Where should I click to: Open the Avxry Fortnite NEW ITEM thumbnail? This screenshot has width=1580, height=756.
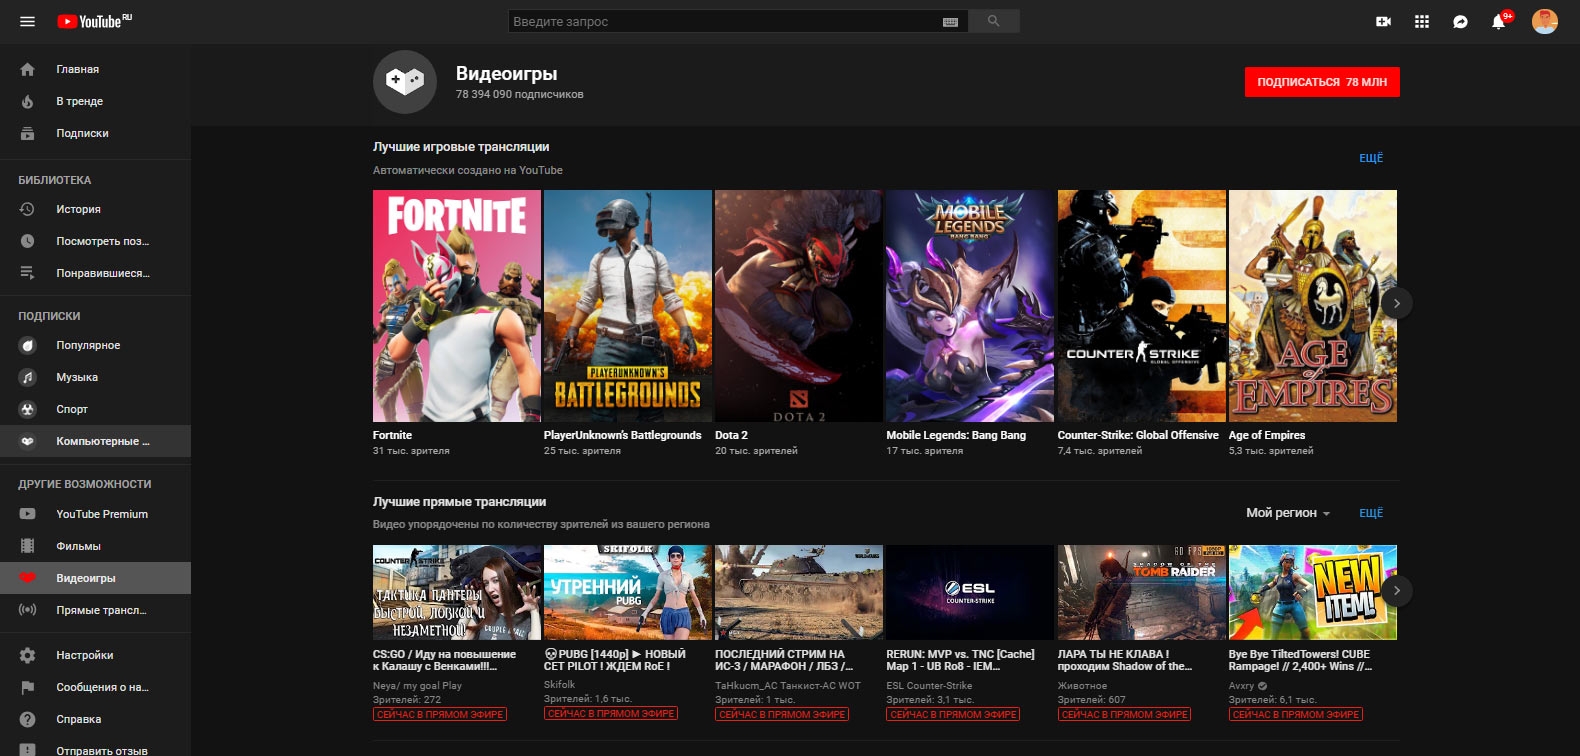pos(1313,592)
